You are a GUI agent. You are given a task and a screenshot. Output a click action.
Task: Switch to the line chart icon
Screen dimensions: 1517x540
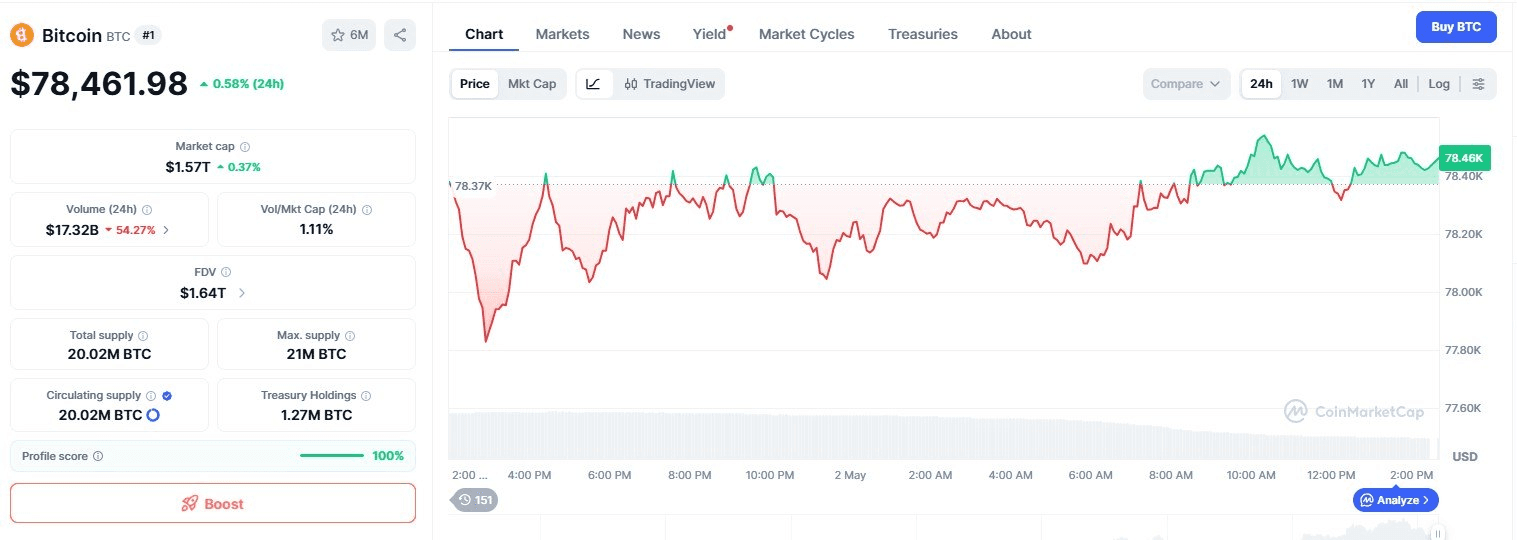coord(593,84)
